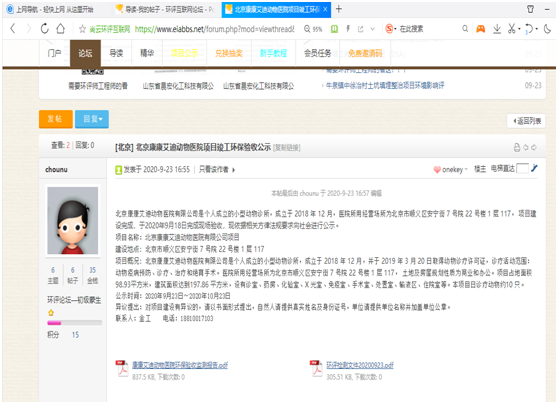Bookmark this page with the star icon
The width and height of the screenshot is (558, 404).
tap(82, 29)
